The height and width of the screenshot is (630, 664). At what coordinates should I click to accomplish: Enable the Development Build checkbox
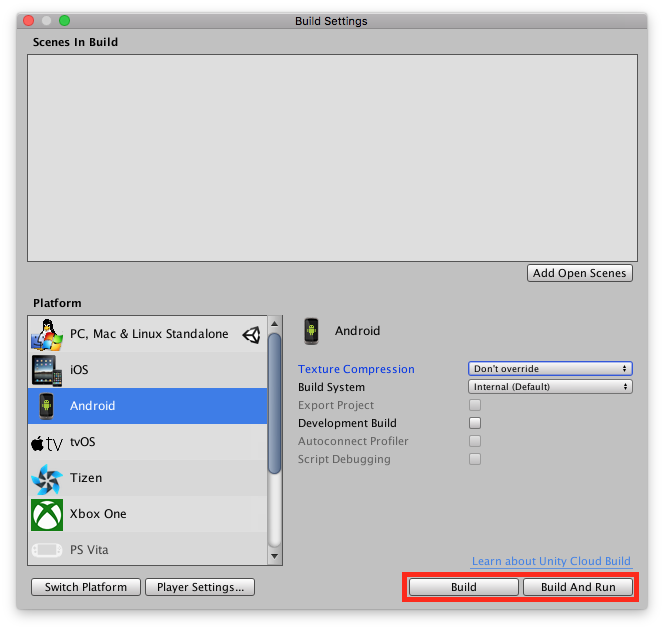point(475,423)
